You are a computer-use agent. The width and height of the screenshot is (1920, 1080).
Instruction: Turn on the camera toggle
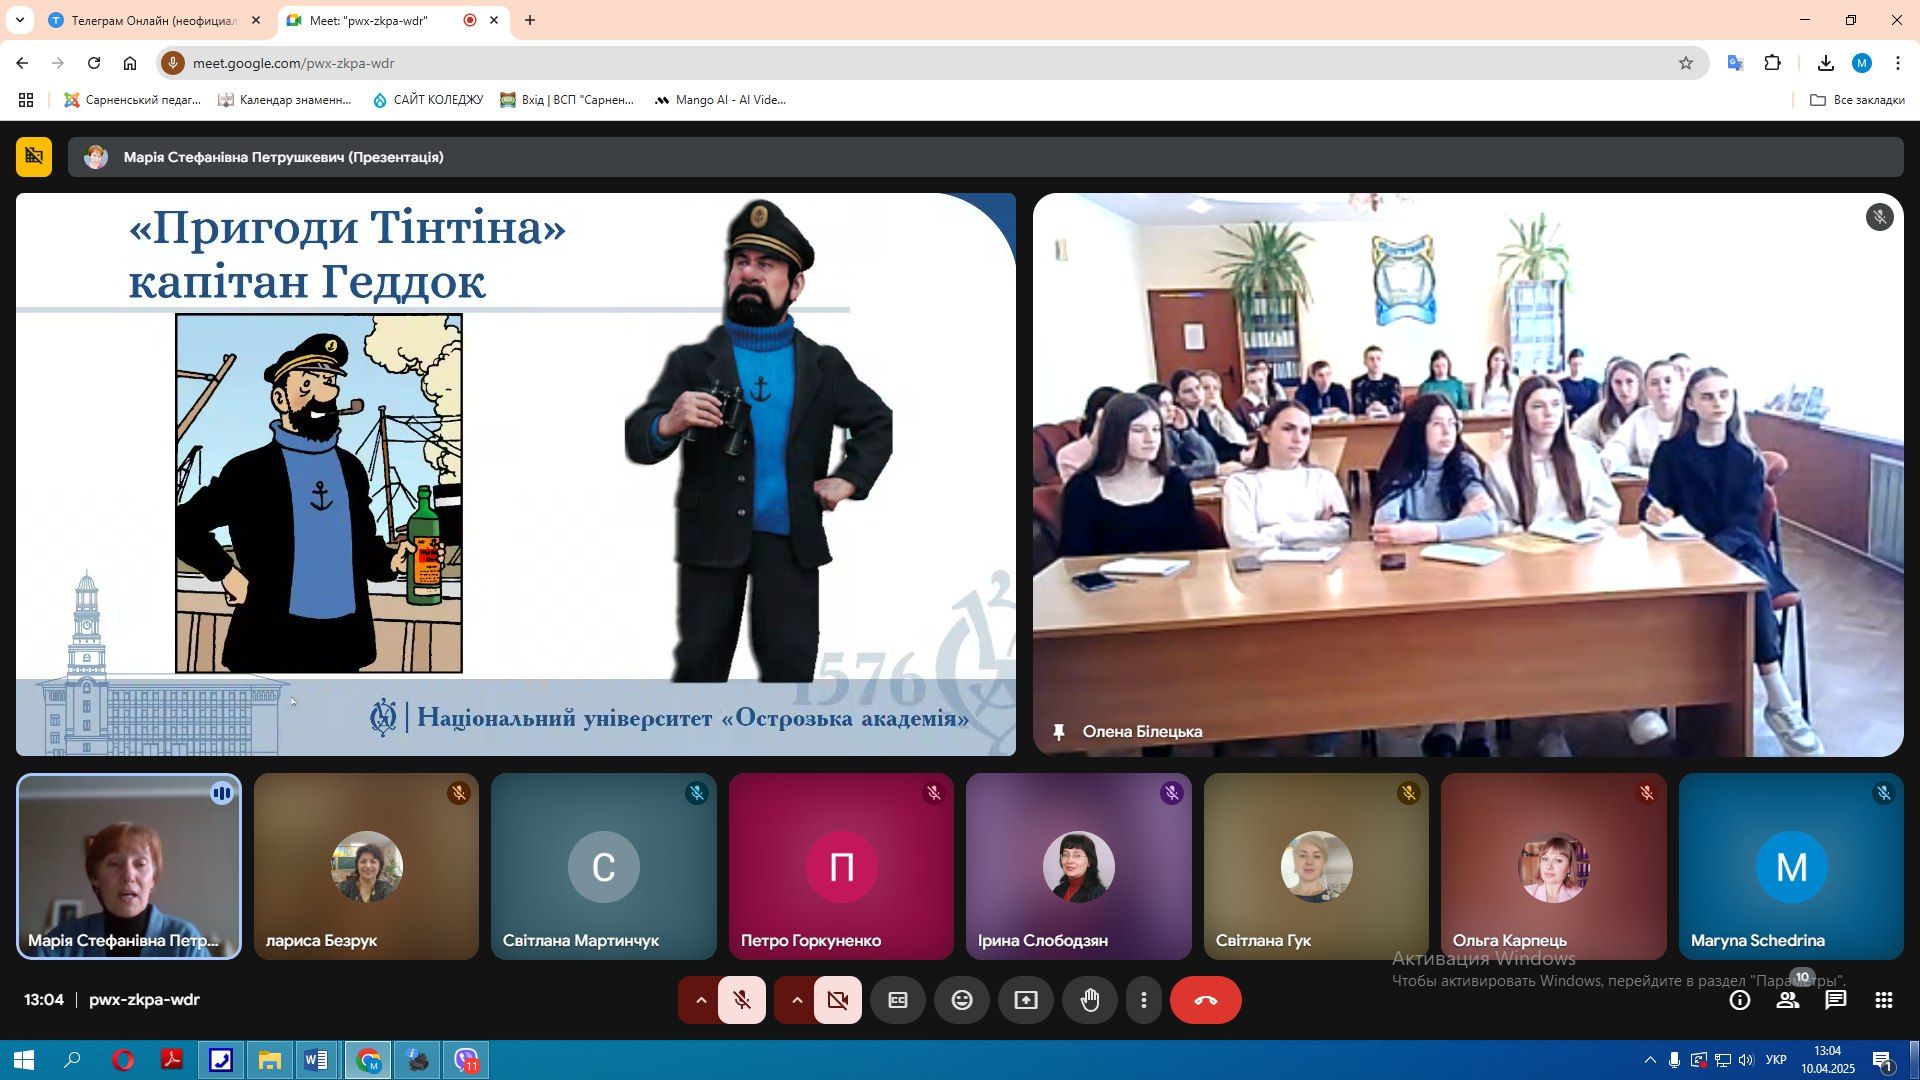[x=838, y=1000]
